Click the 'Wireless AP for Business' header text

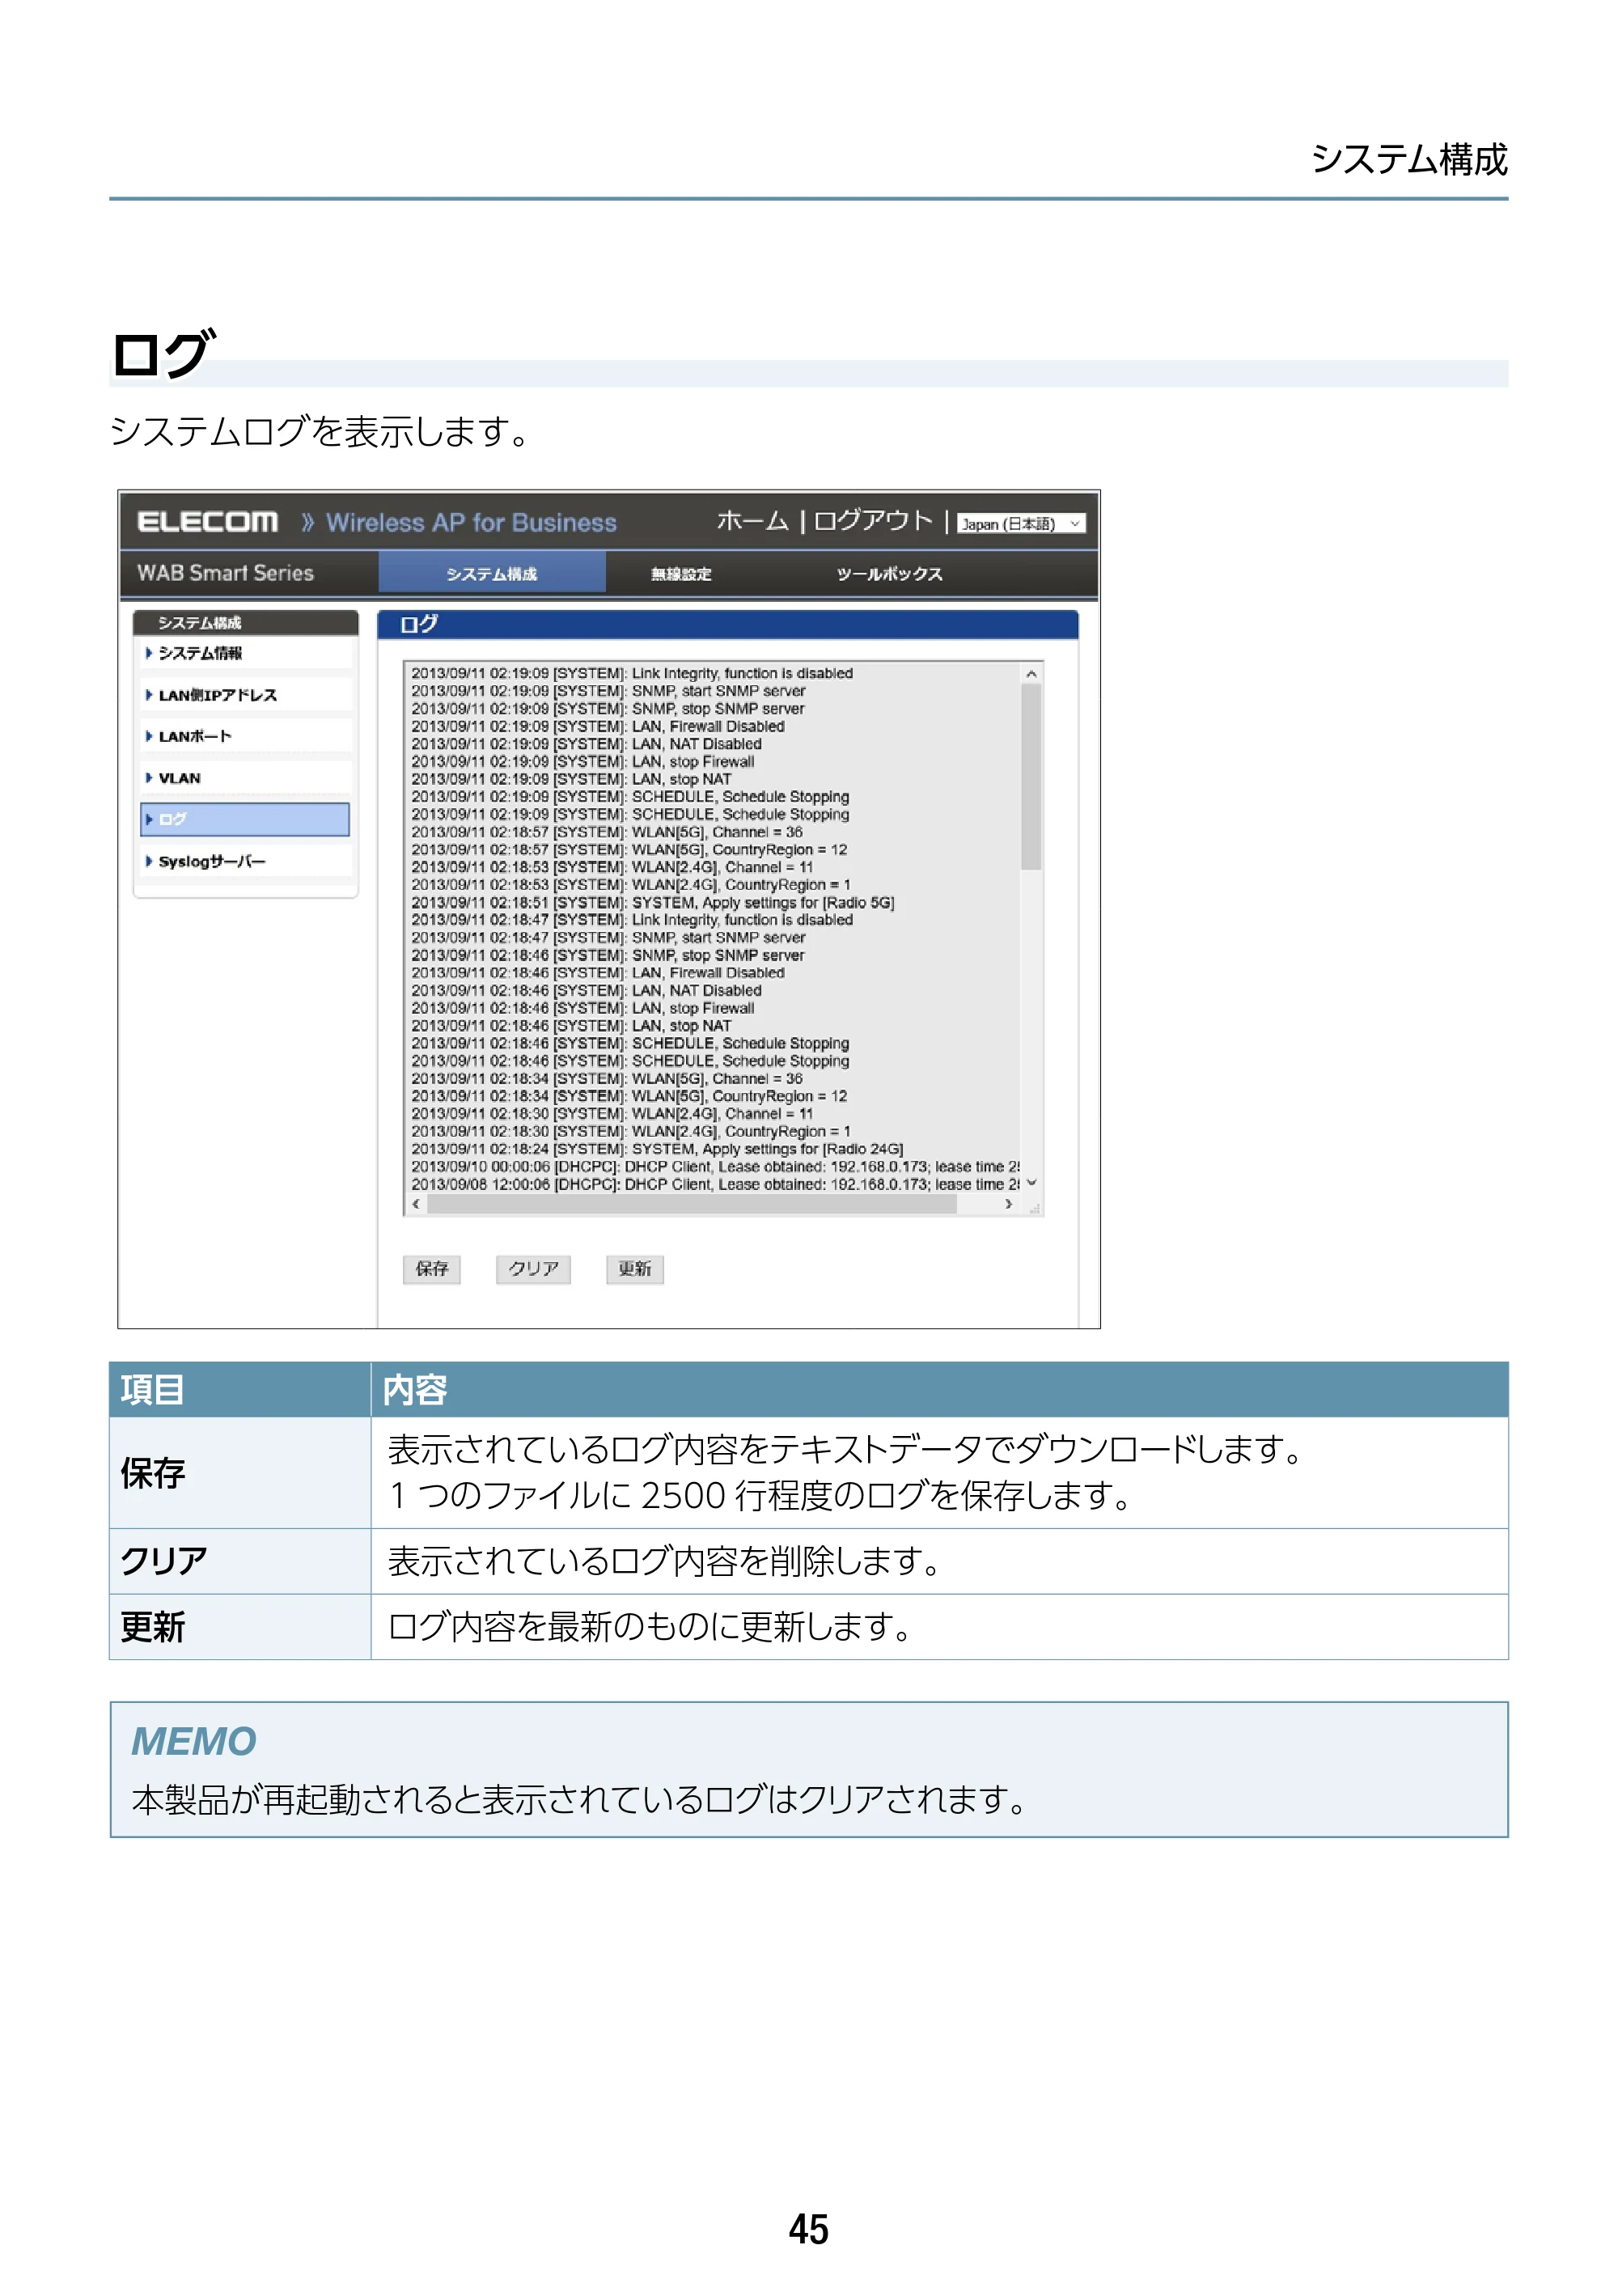(x=471, y=523)
